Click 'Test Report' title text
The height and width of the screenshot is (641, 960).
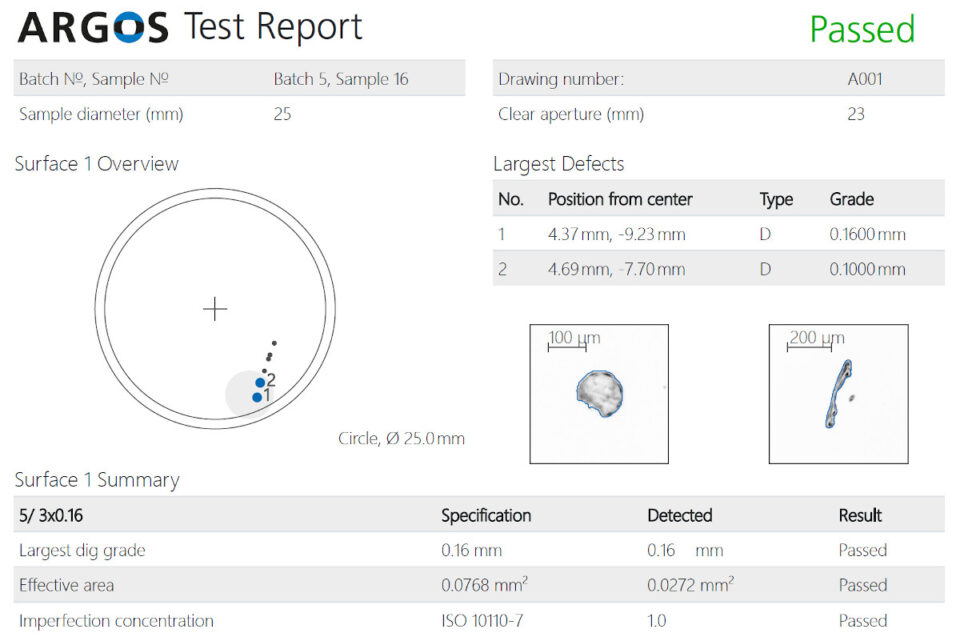pos(274,27)
